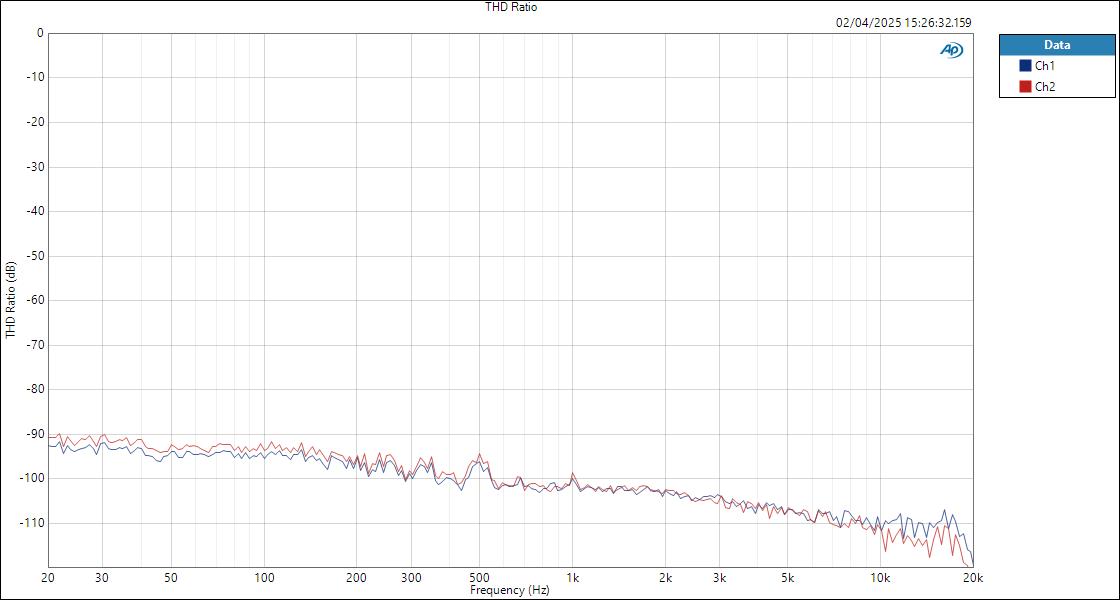Viewport: 1120px width, 600px height.
Task: Click the 1k frequency tick label
Action: click(571, 579)
